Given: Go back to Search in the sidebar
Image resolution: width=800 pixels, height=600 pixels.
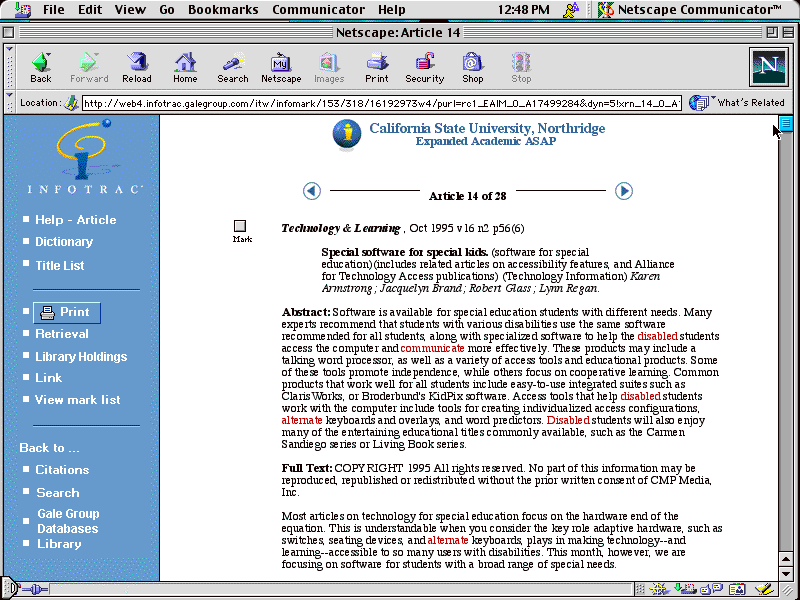Looking at the screenshot, I should pos(58,493).
